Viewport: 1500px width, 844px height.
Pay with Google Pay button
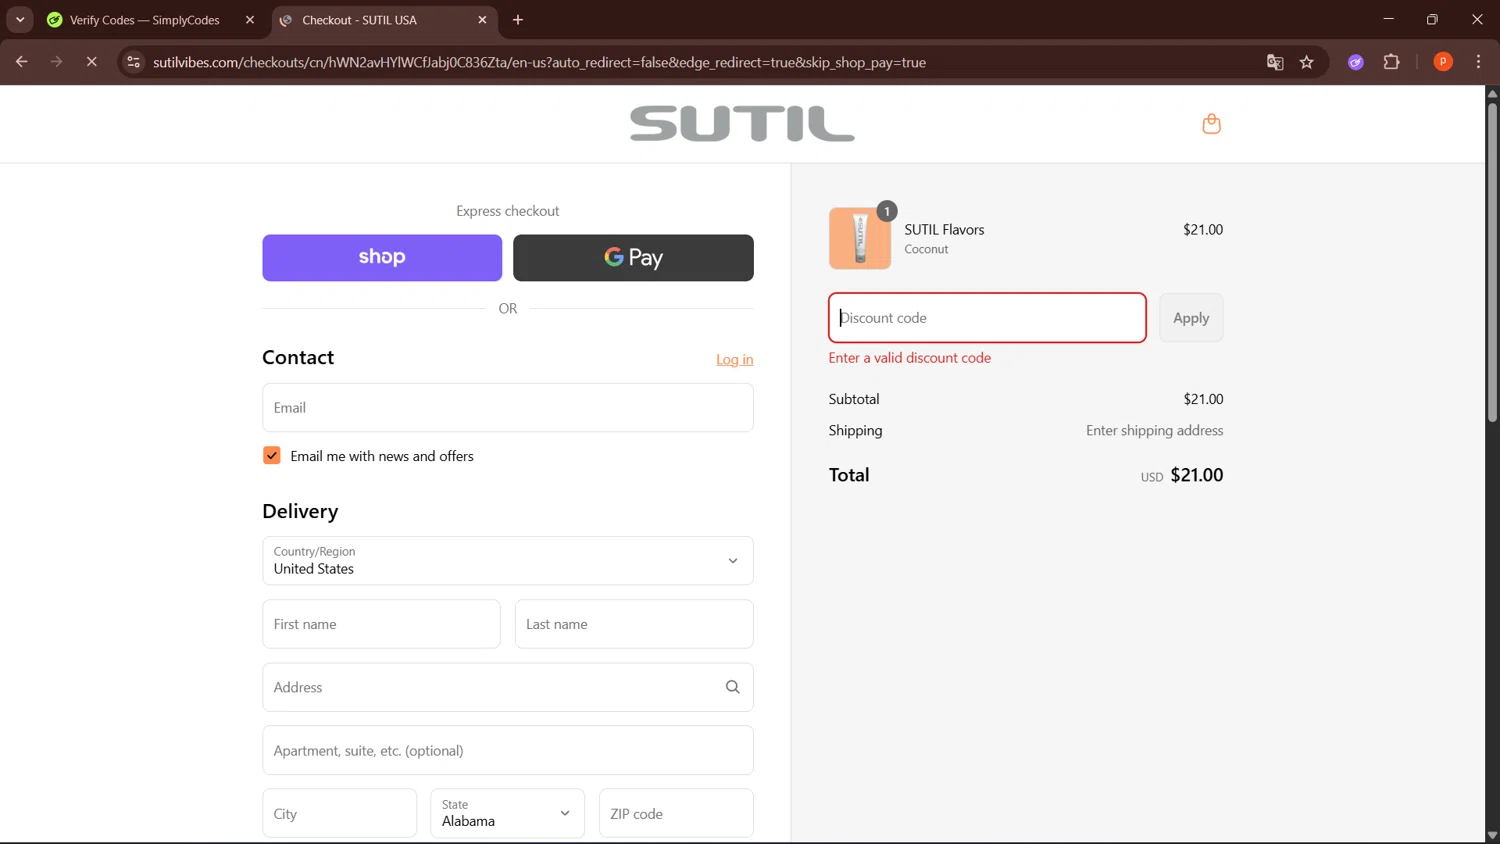pyautogui.click(x=633, y=258)
